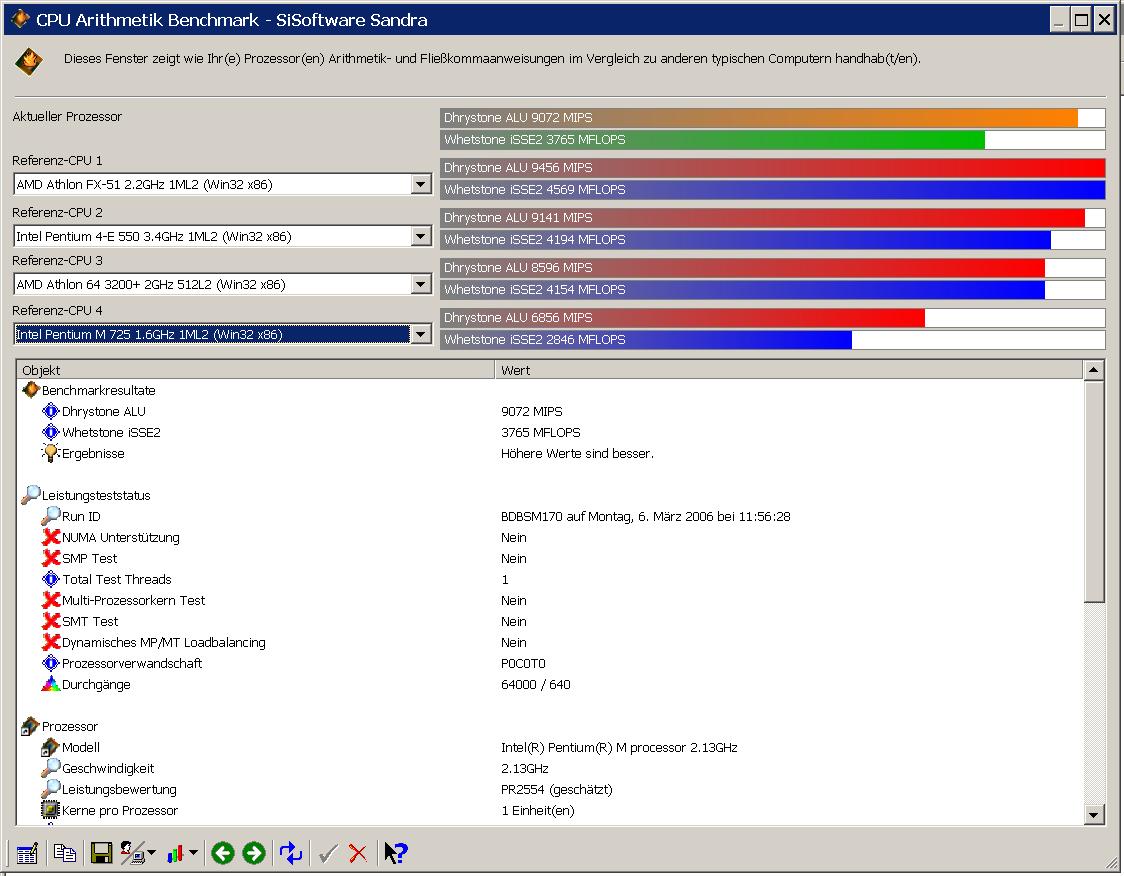
Task: Click the flame icon beside the description text
Action: click(x=29, y=61)
